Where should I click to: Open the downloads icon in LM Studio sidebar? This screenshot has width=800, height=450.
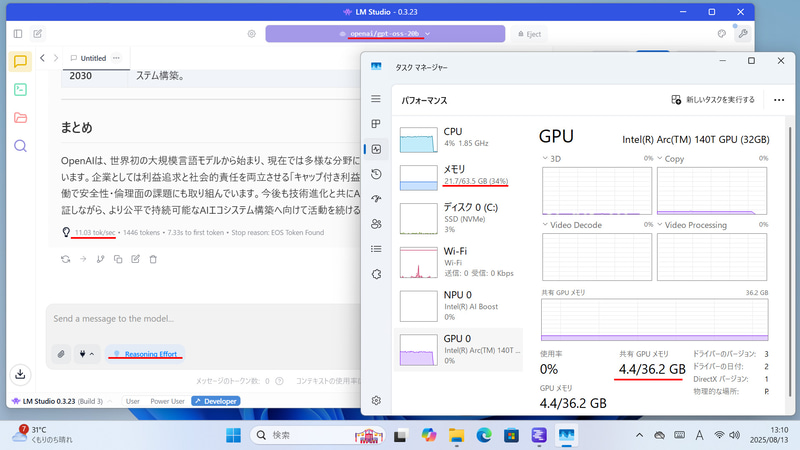coord(20,374)
